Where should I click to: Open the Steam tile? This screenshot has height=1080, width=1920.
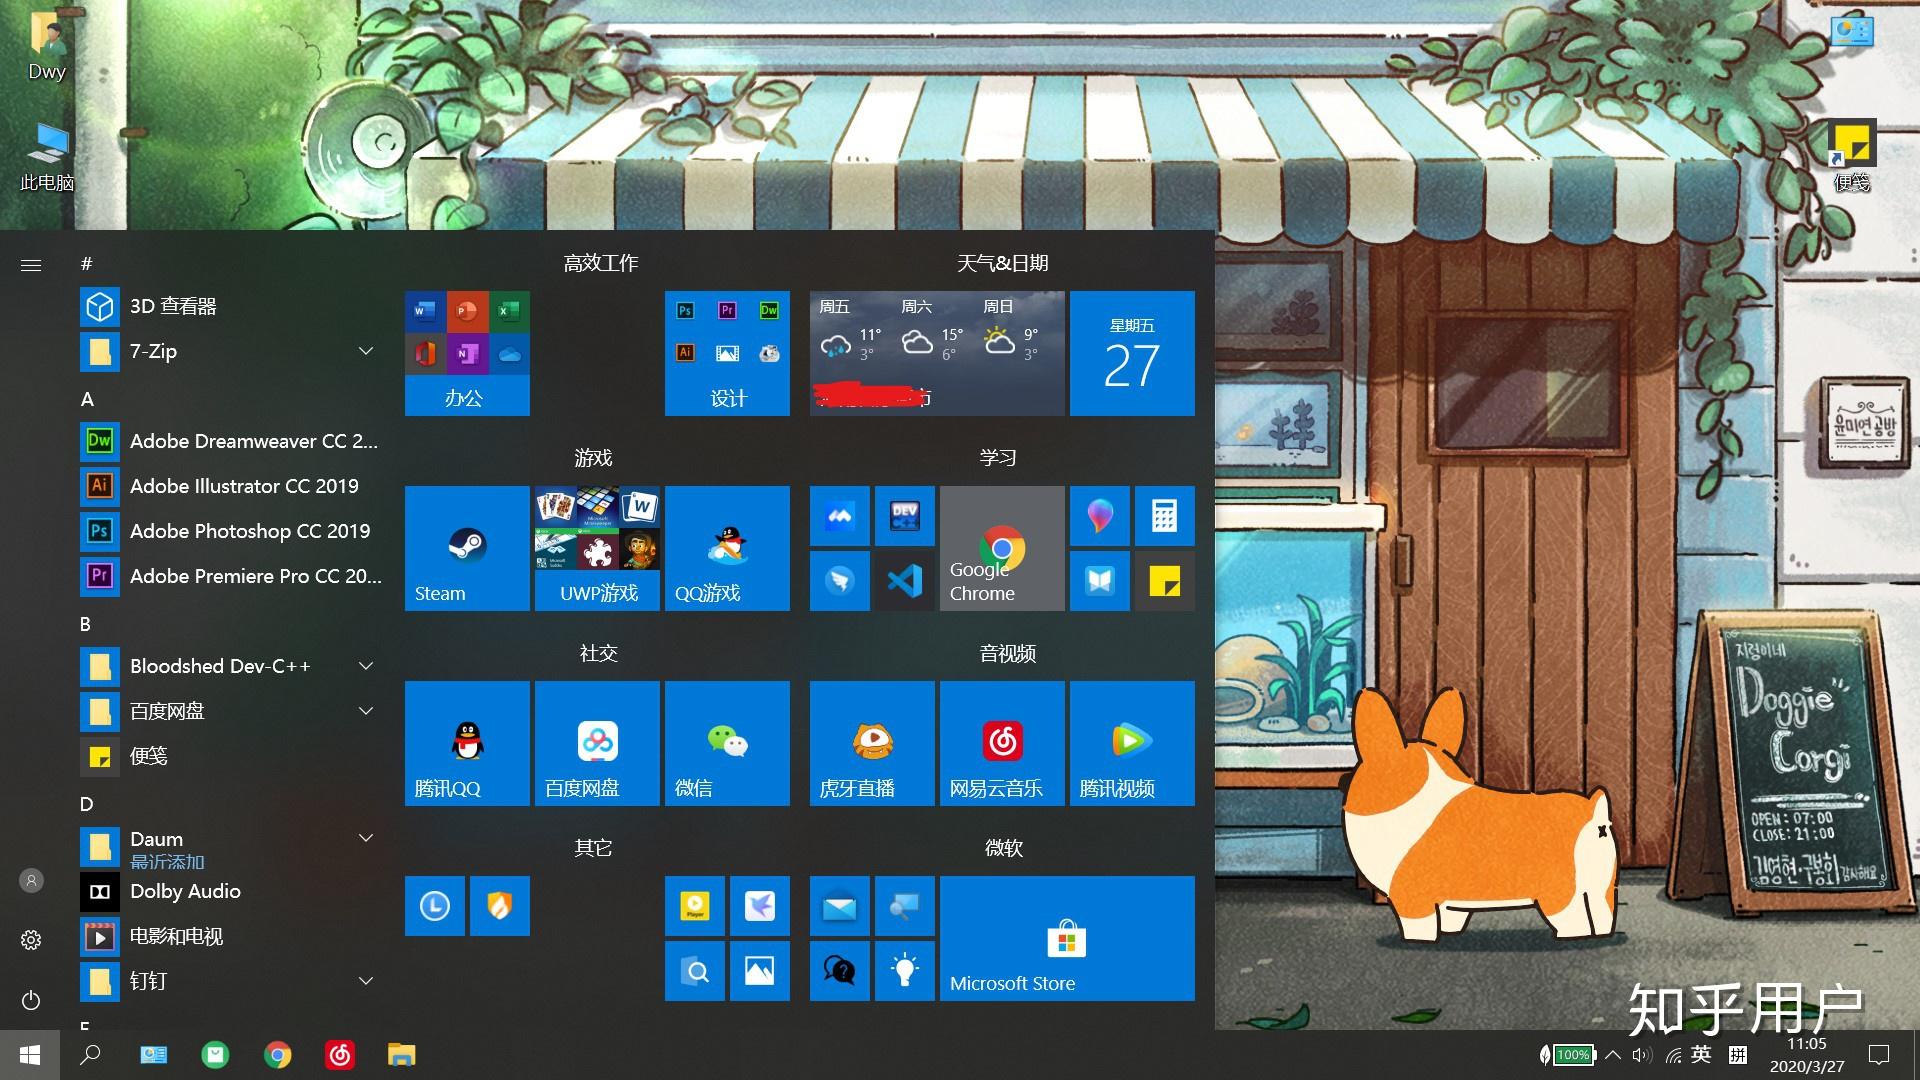[x=467, y=548]
